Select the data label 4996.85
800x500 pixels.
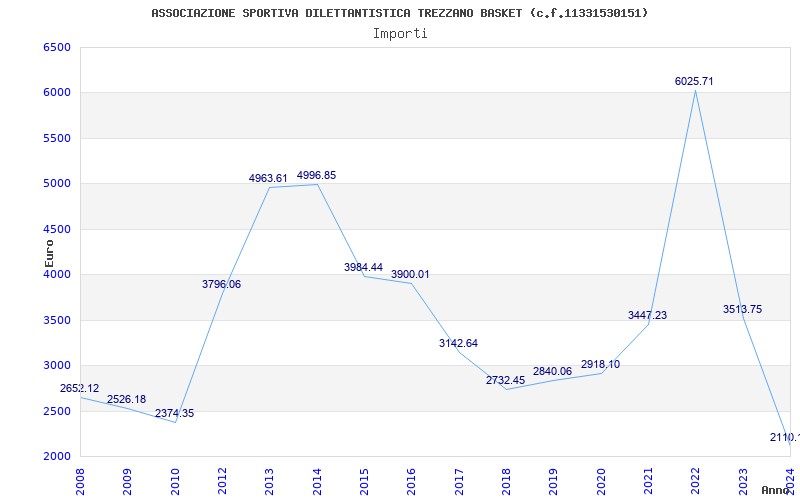point(316,176)
